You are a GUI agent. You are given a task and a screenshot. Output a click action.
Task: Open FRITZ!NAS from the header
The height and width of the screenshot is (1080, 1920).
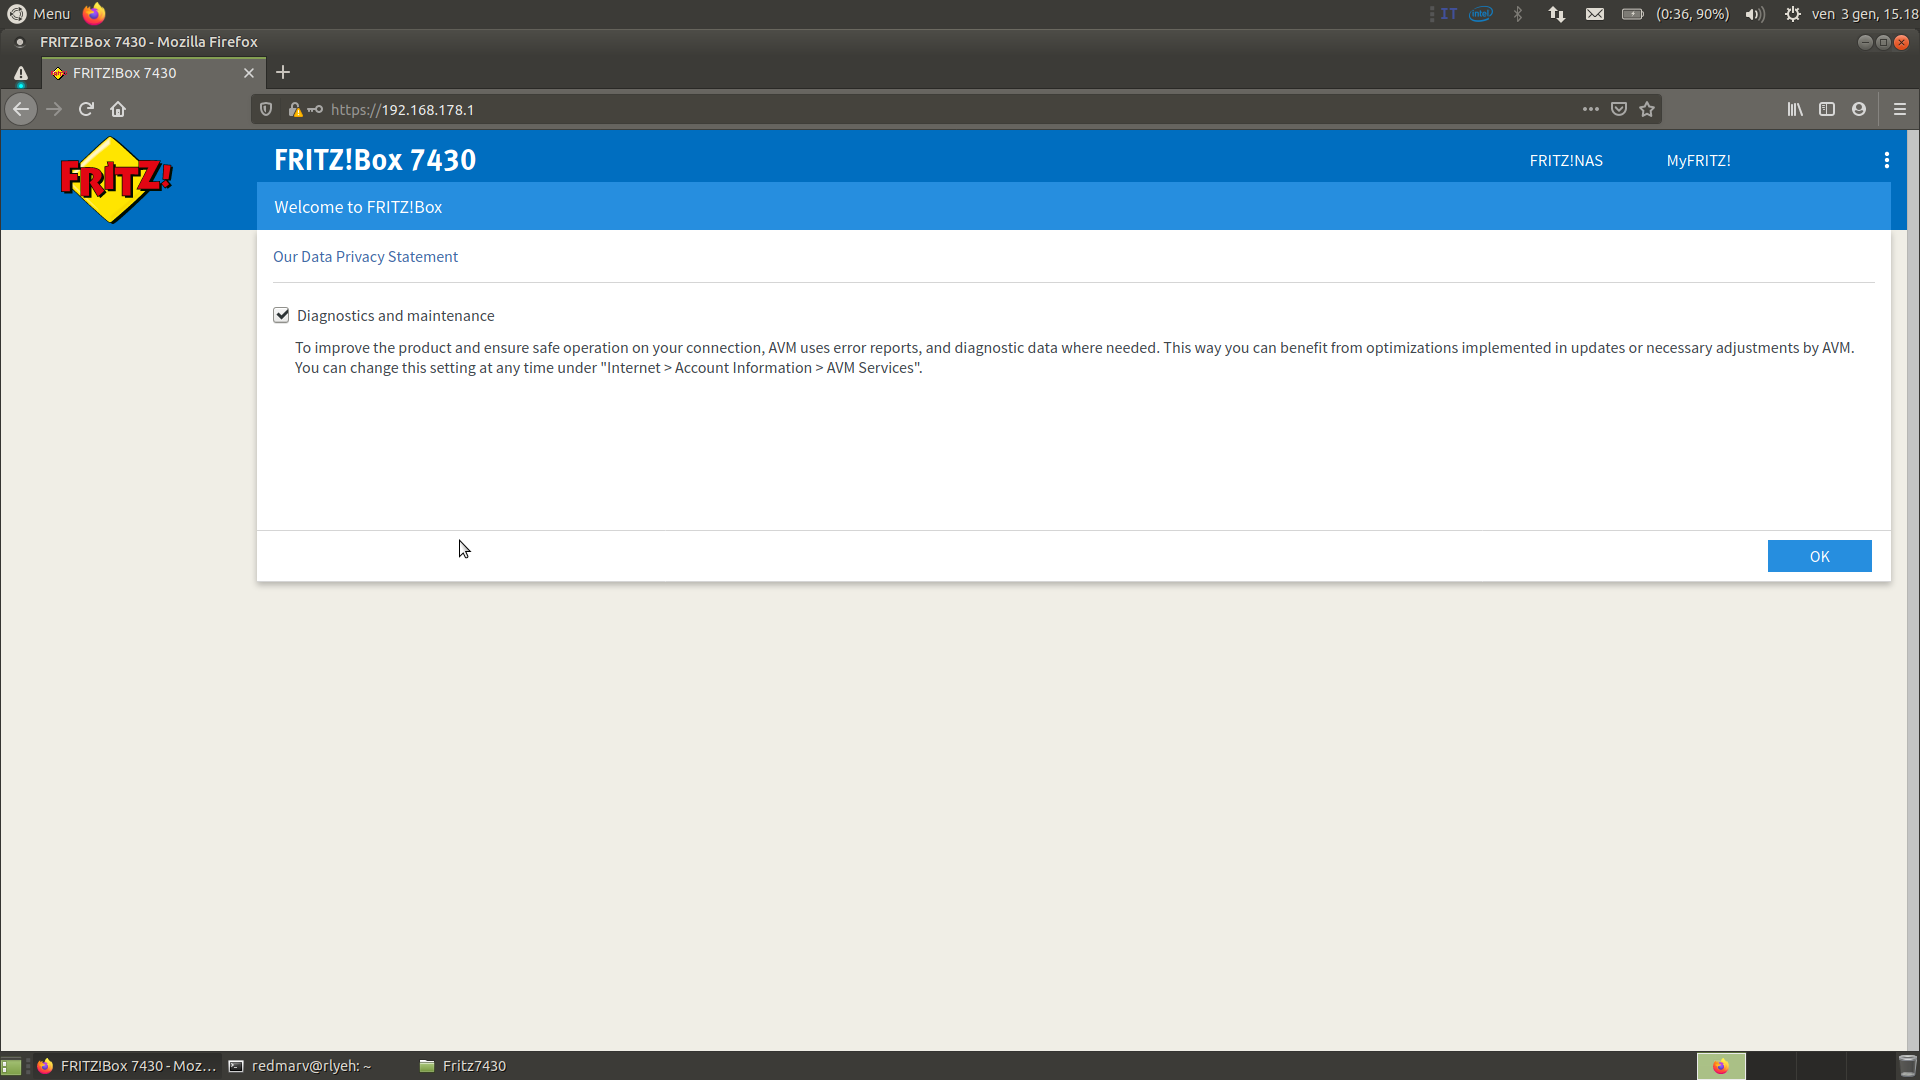click(x=1566, y=160)
